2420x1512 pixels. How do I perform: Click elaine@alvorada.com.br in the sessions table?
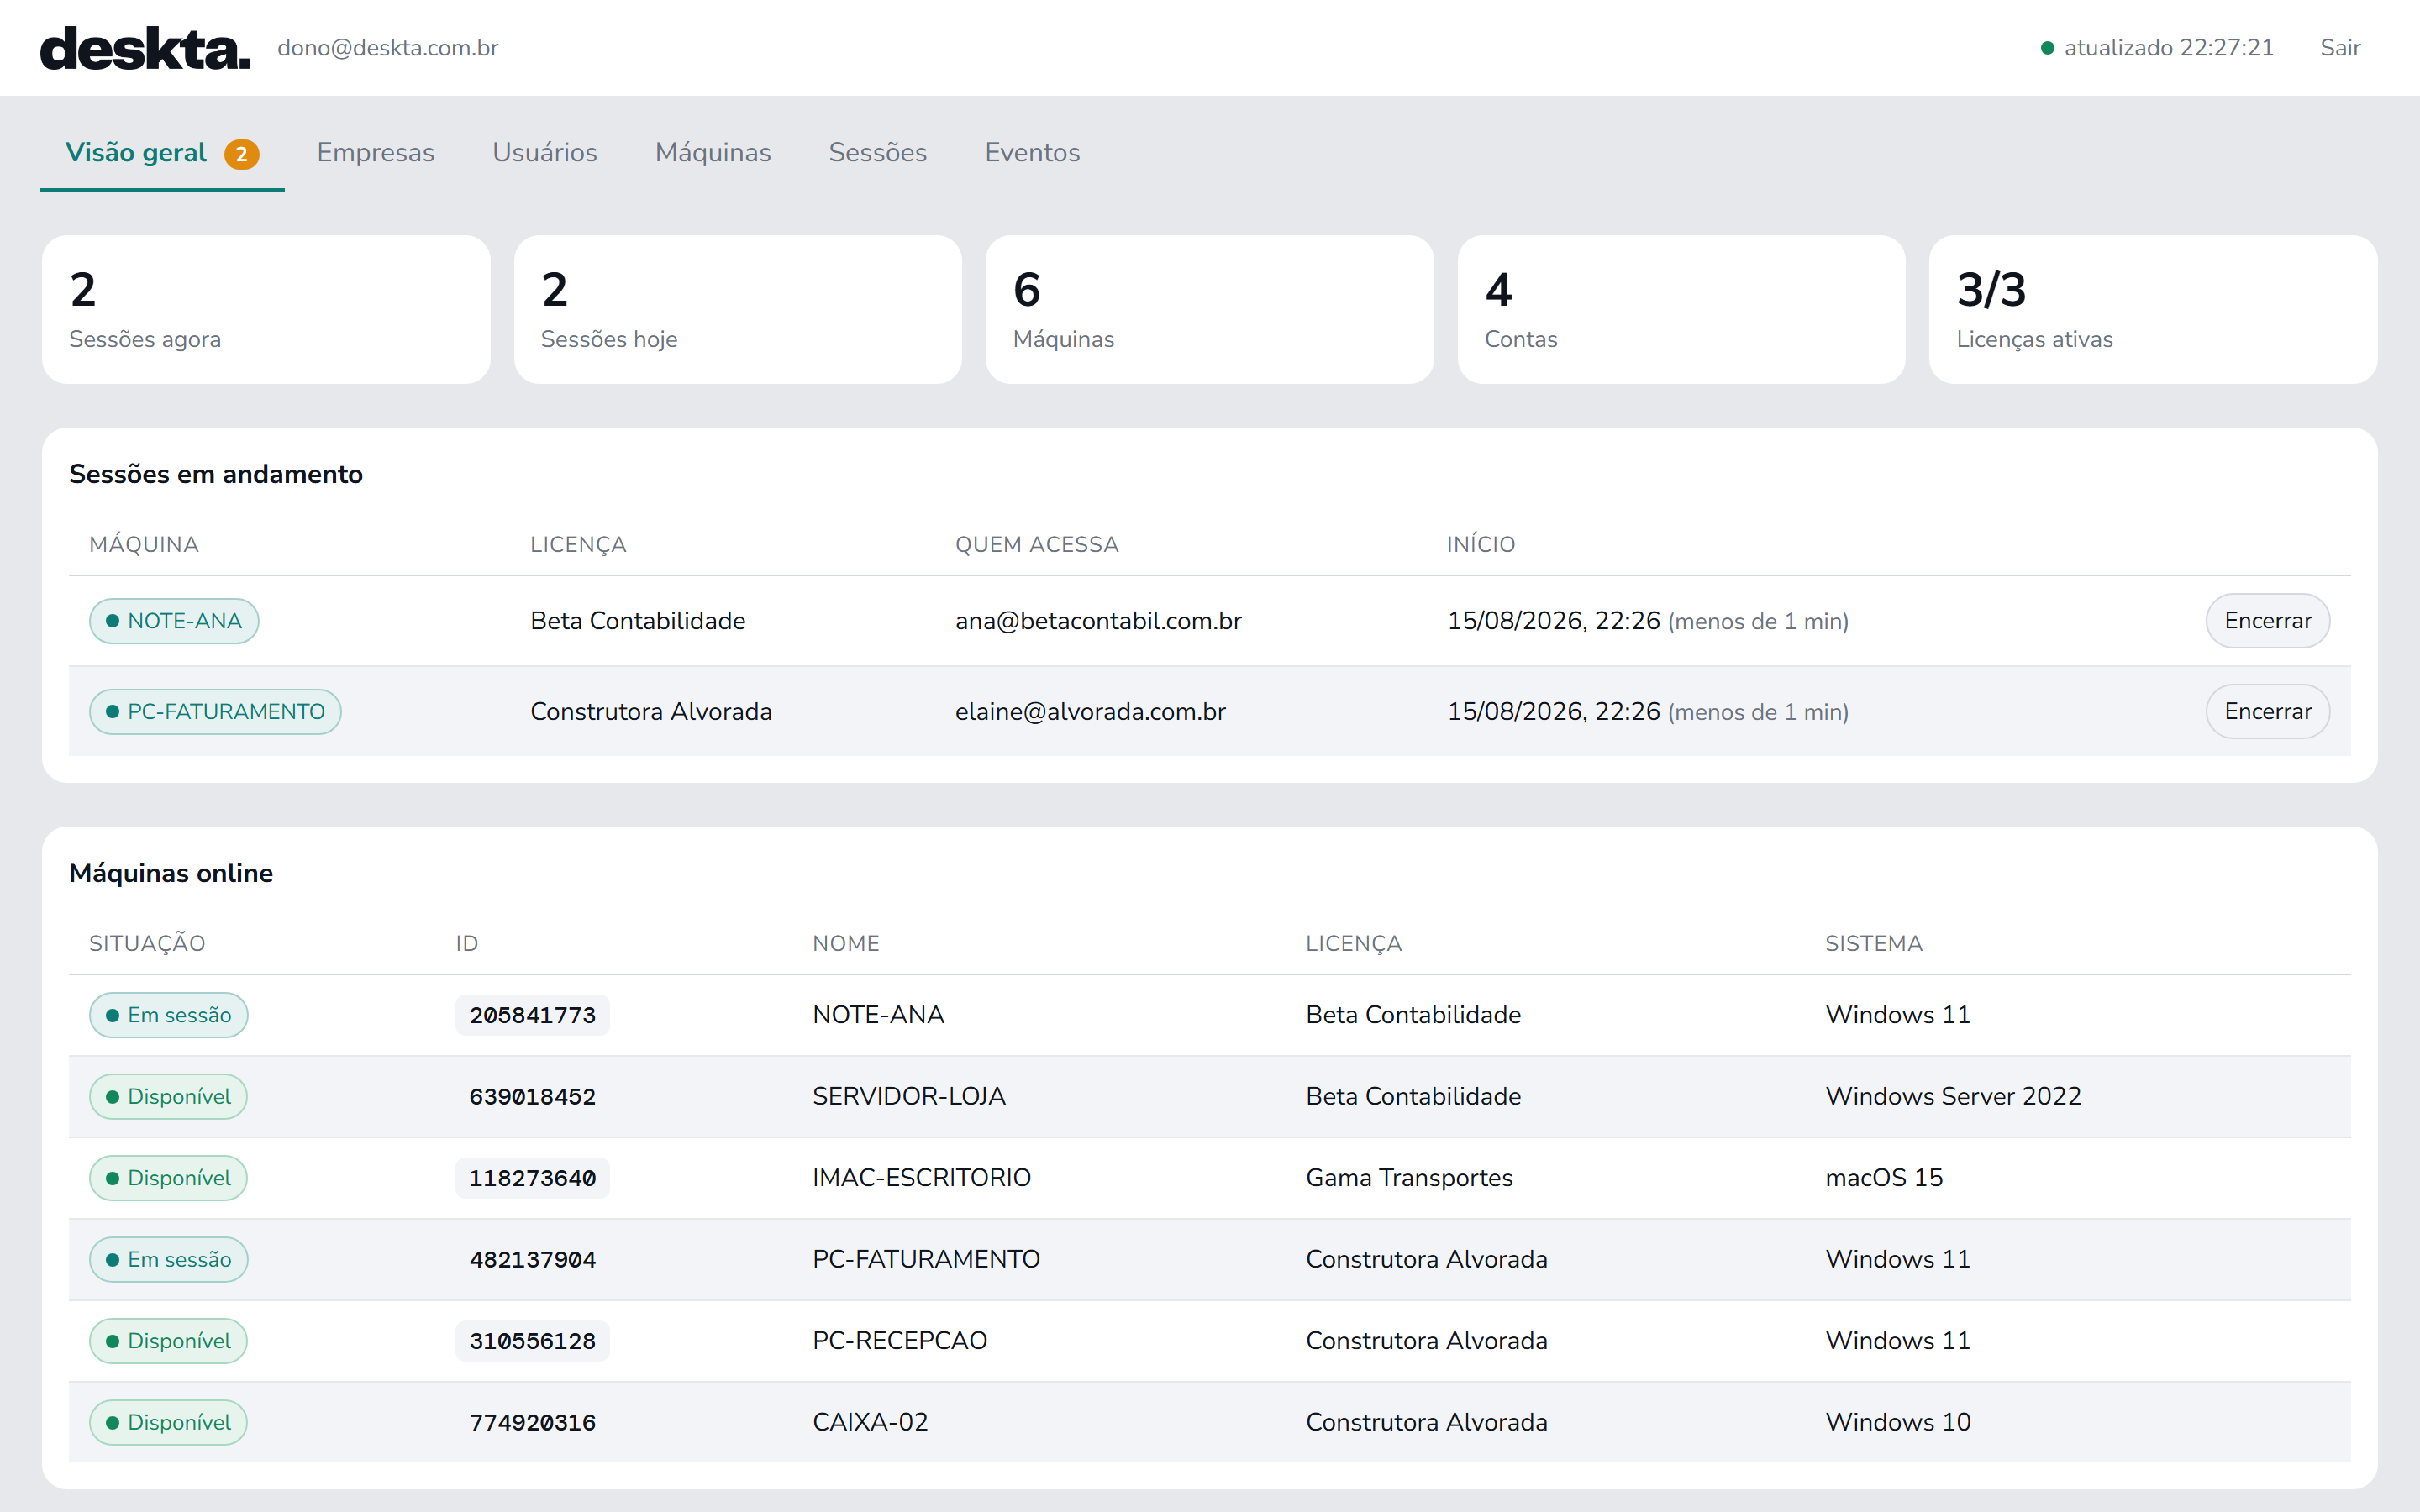1090,711
